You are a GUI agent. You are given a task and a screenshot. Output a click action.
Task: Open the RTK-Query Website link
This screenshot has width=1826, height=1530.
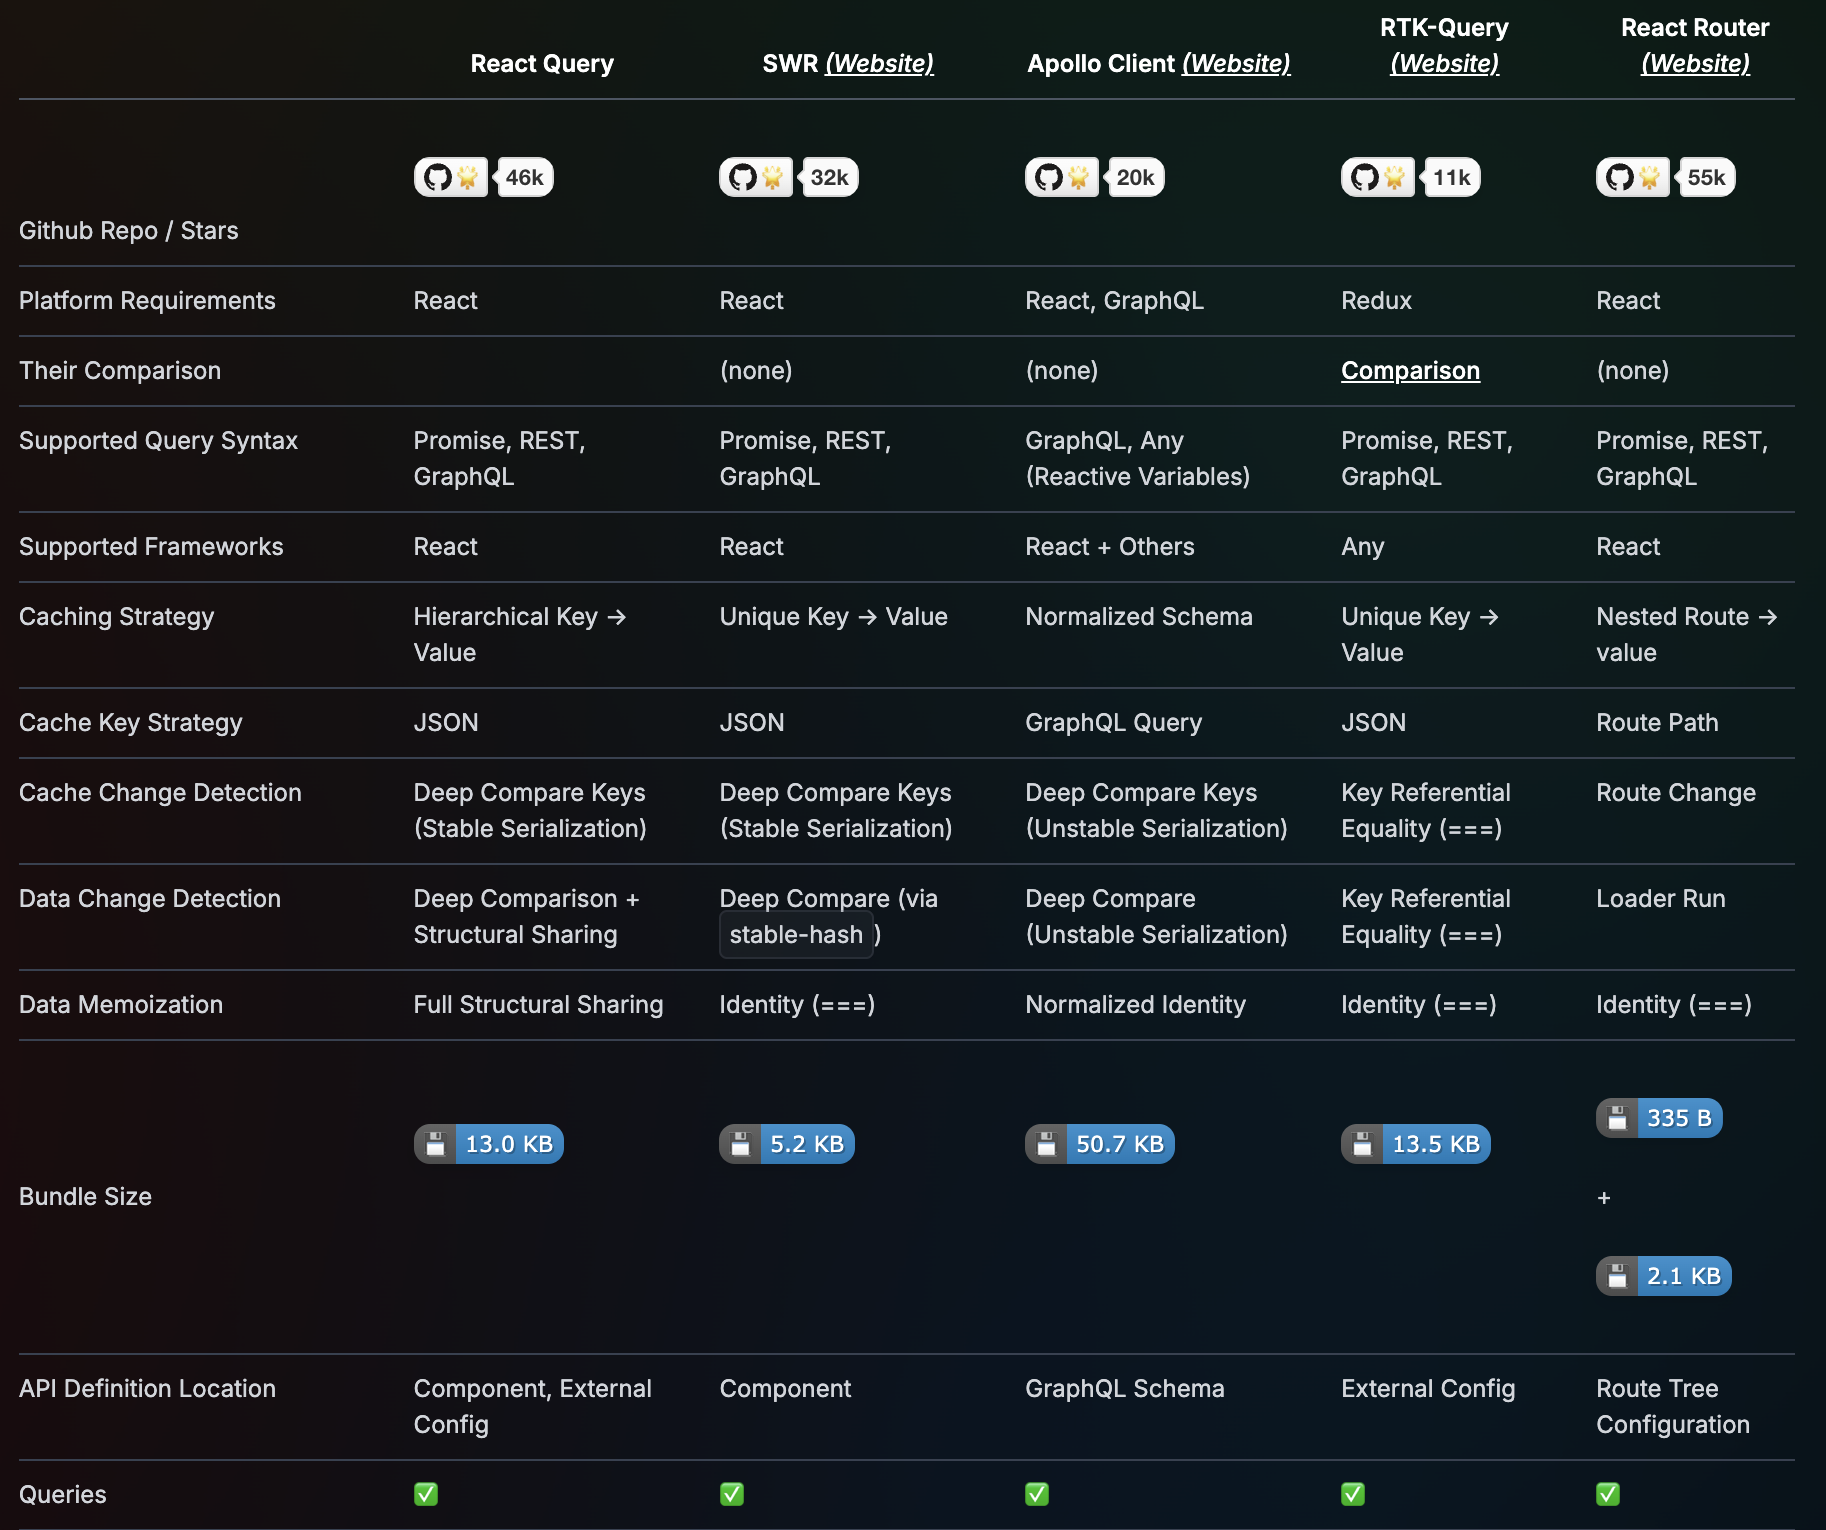pos(1445,64)
